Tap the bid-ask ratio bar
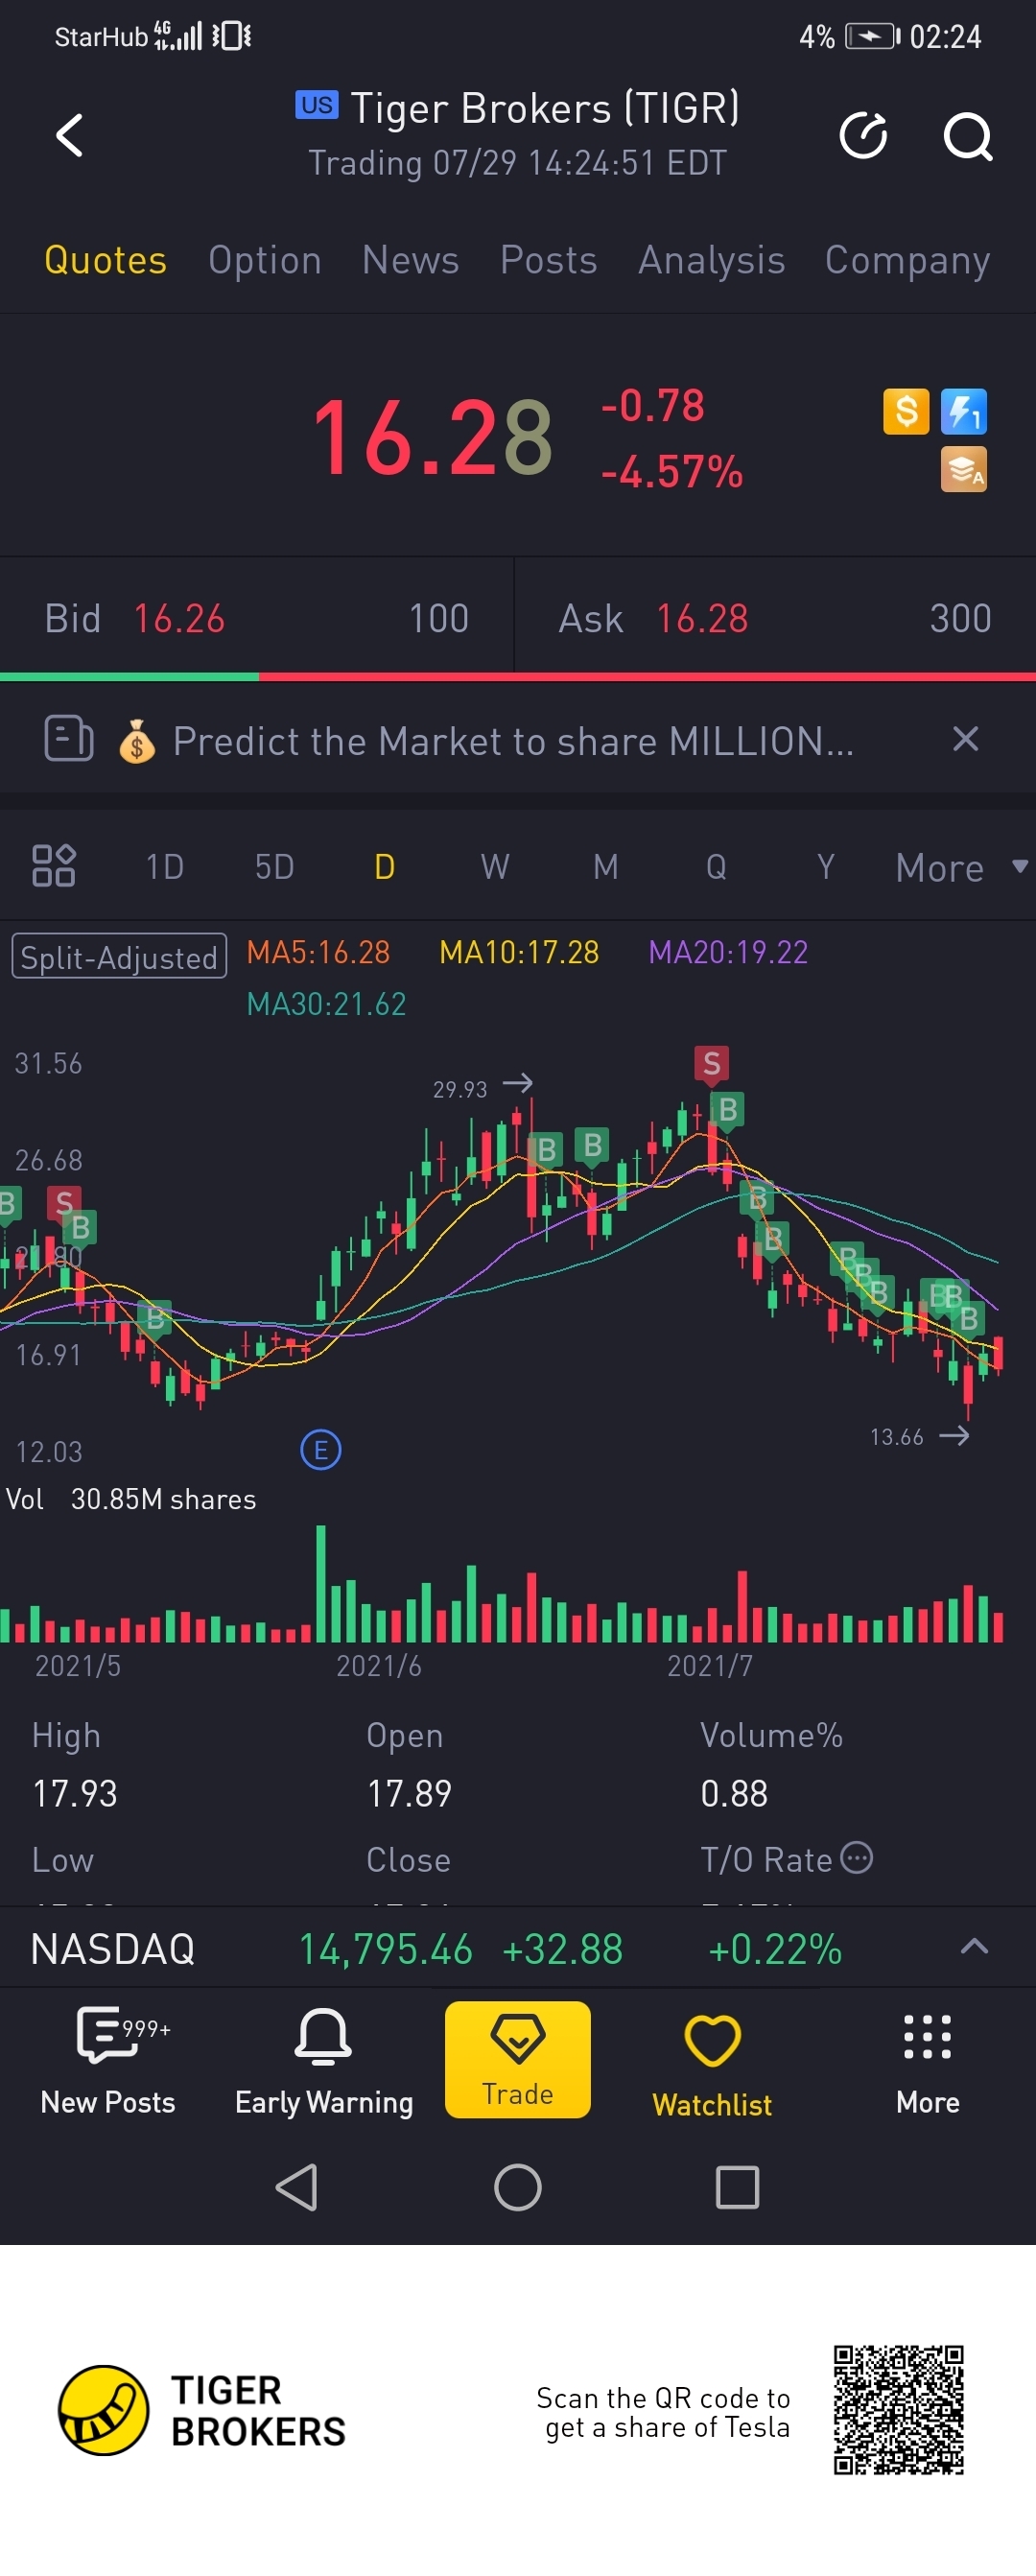The width and height of the screenshot is (1036, 2576). 518,677
